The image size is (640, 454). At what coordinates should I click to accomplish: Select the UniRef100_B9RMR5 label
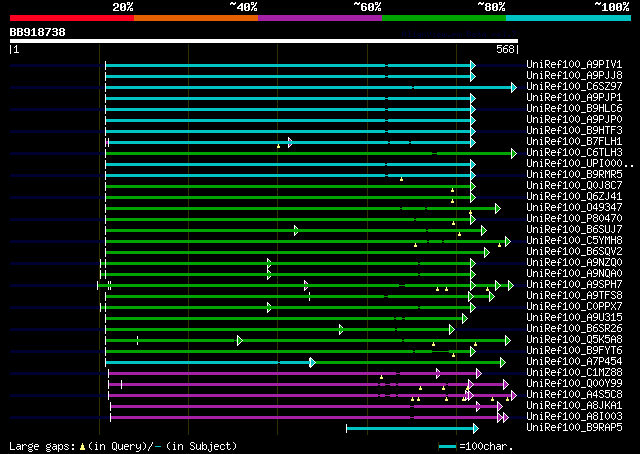coord(574,175)
